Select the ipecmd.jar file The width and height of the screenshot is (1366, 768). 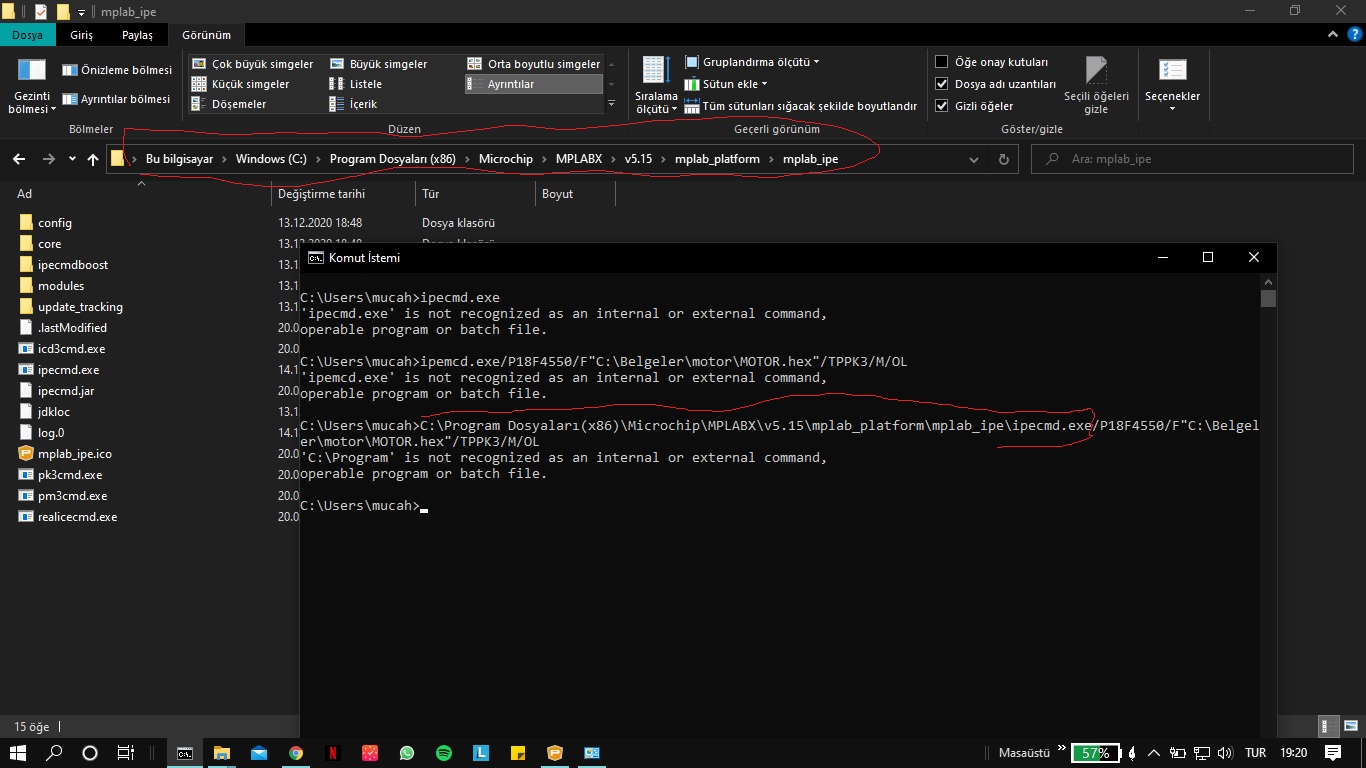coord(56,391)
